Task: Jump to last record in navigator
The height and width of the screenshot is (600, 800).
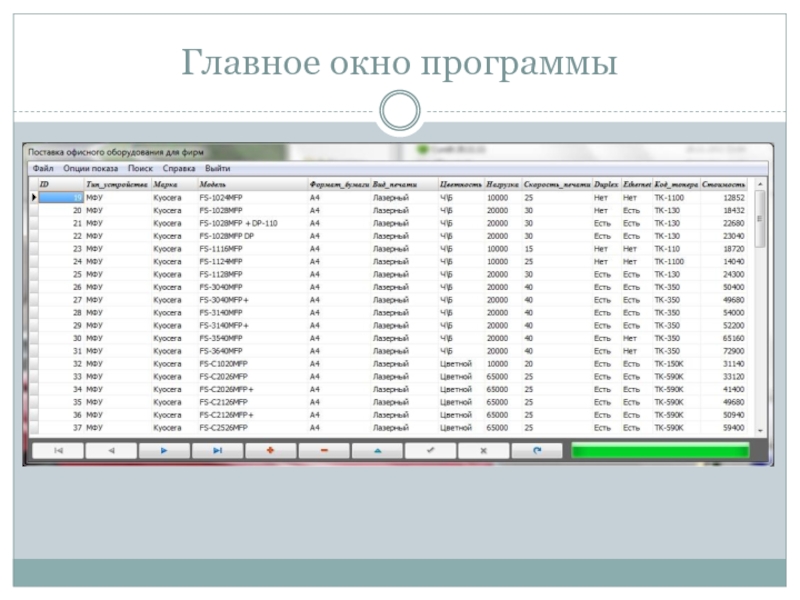Action: point(217,451)
